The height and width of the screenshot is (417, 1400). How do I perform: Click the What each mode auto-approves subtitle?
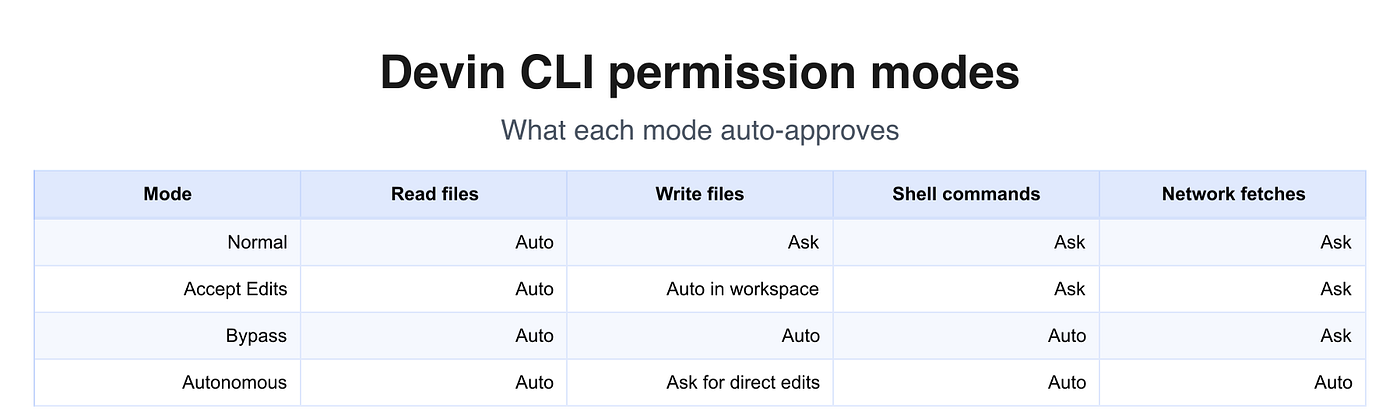[700, 130]
